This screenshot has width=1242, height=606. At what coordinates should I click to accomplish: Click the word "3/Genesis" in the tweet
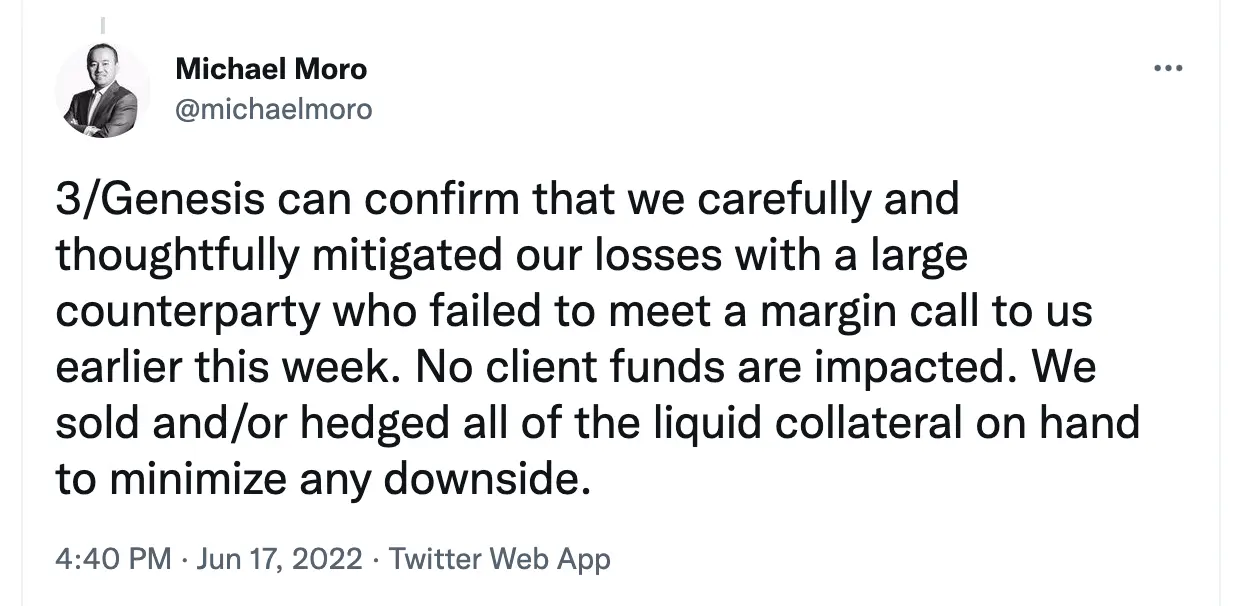(160, 200)
